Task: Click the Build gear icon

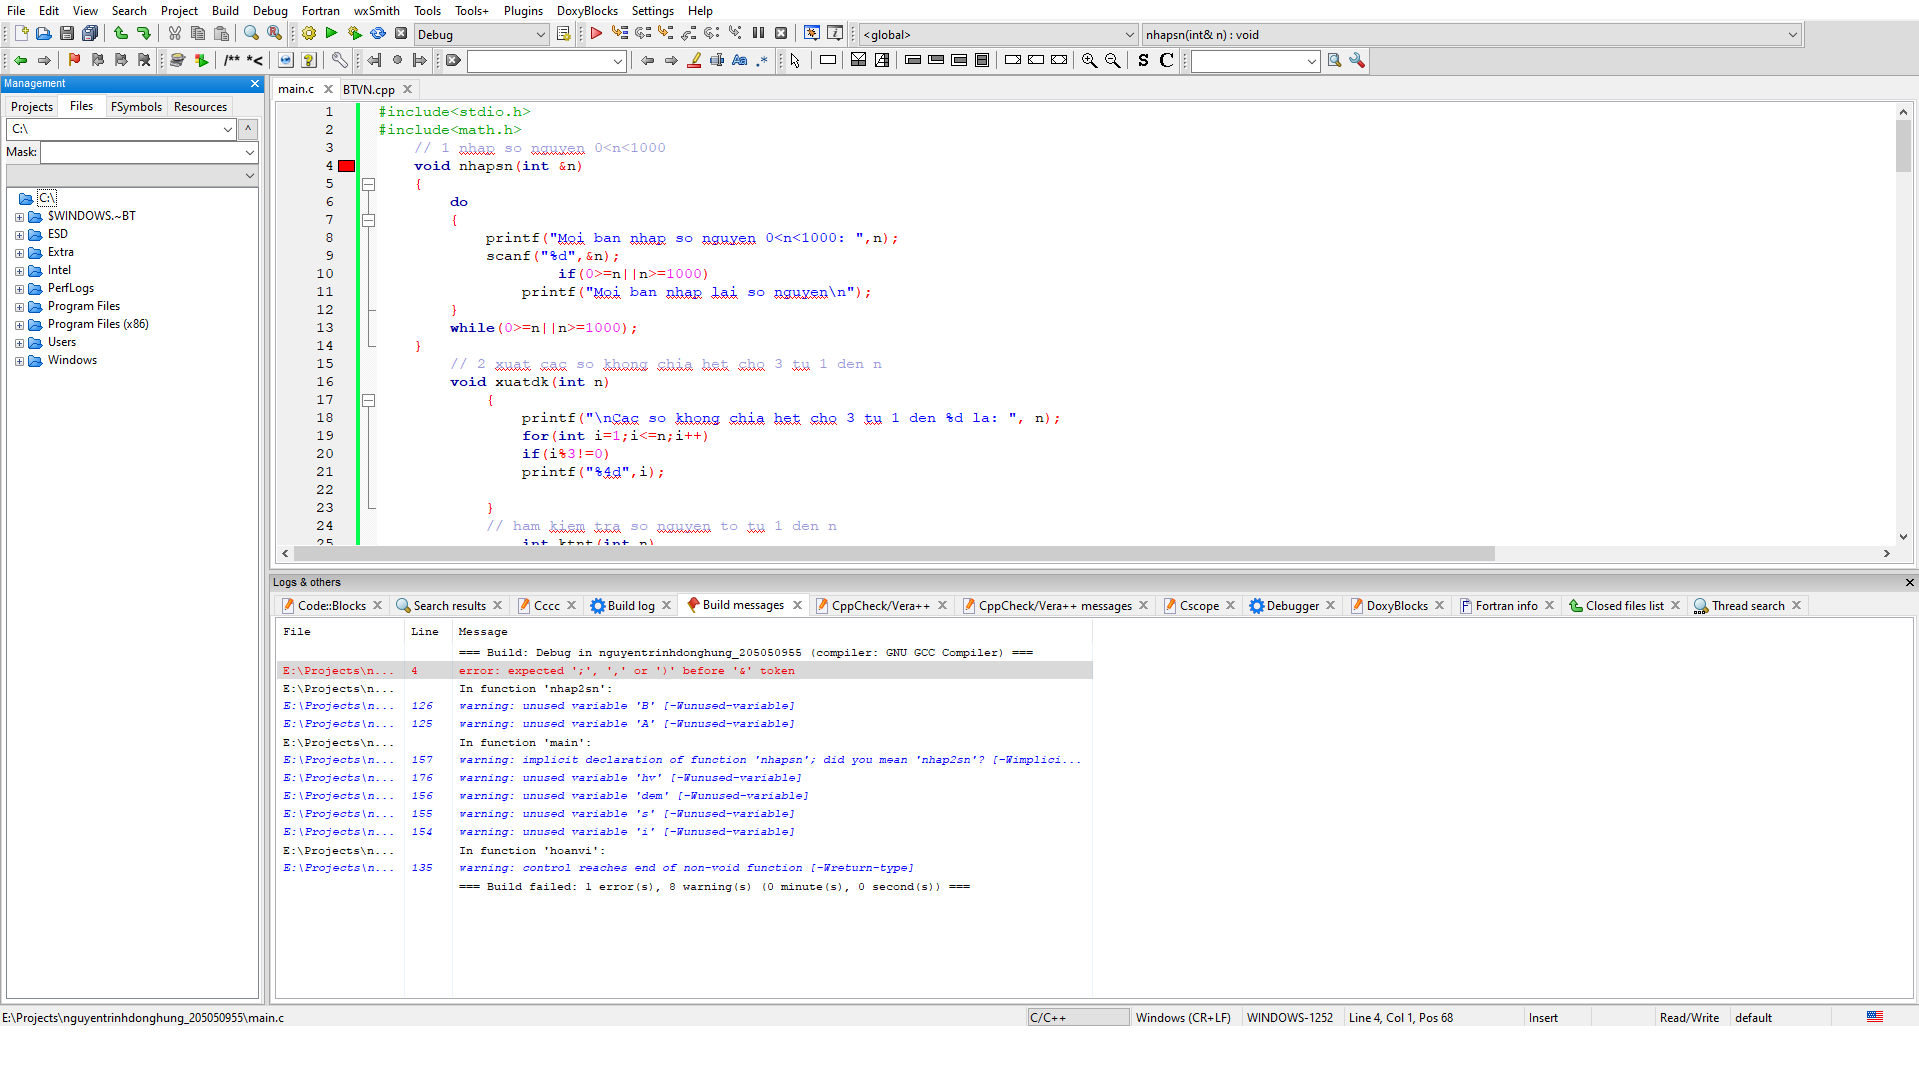Action: [x=309, y=34]
